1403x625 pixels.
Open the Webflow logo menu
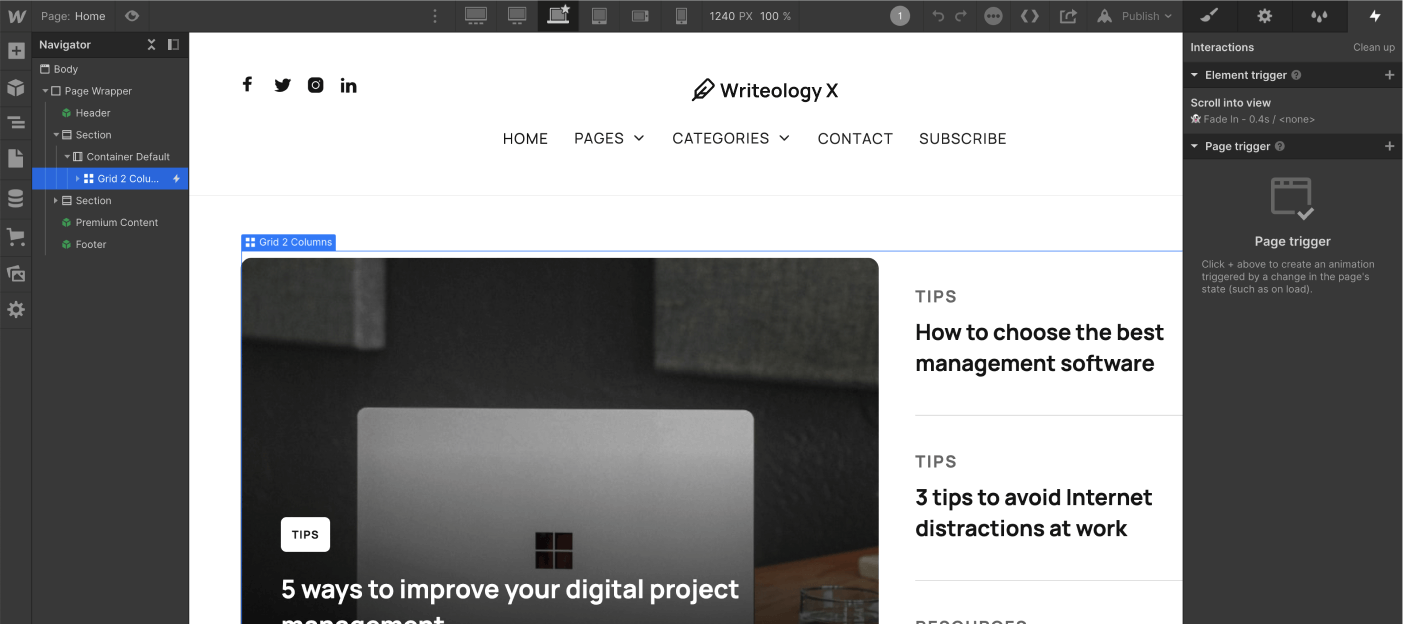pos(16,16)
